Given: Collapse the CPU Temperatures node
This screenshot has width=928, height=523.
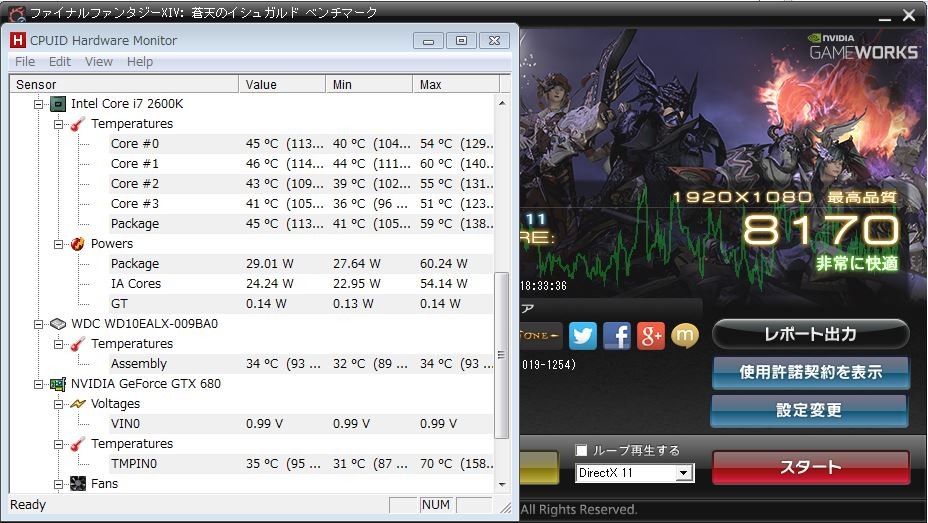Looking at the screenshot, I should [x=59, y=124].
